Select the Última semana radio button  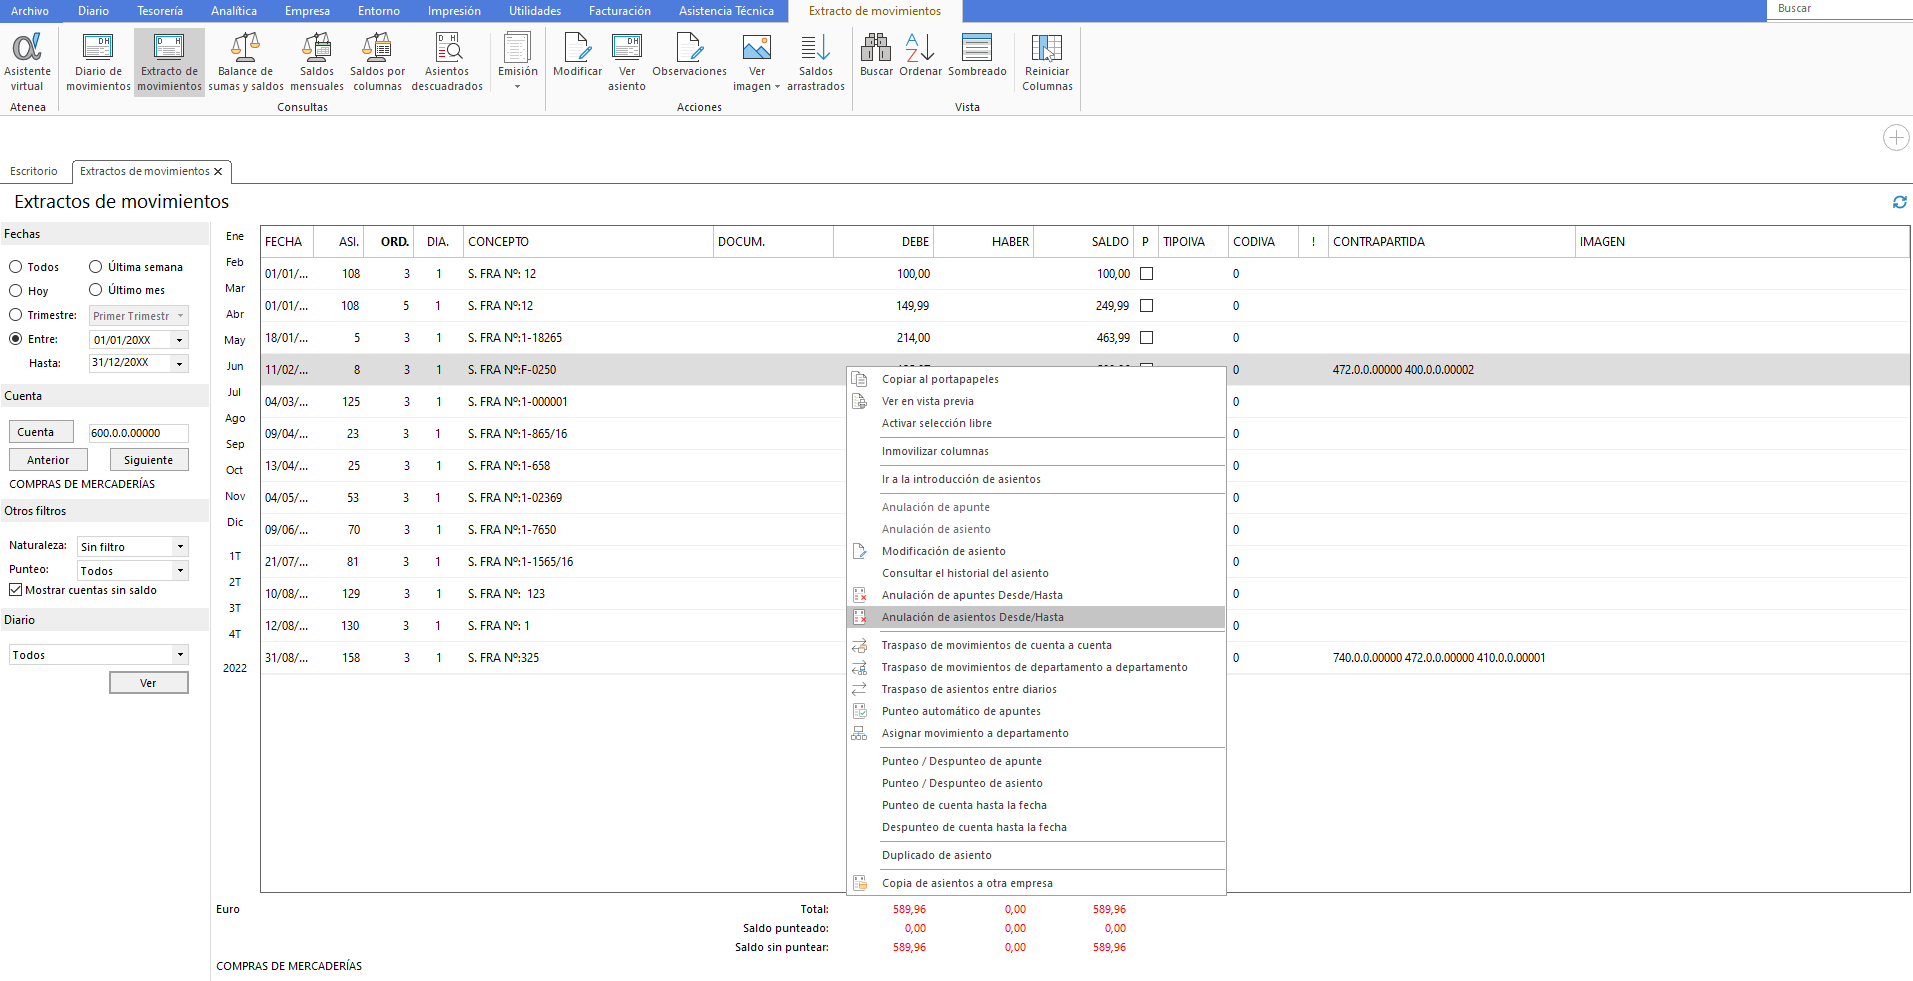click(x=96, y=267)
